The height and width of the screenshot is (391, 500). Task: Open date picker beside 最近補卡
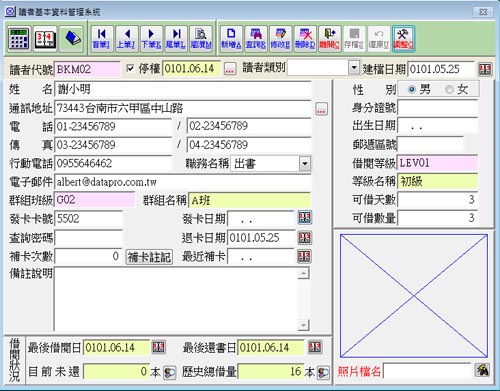304,256
